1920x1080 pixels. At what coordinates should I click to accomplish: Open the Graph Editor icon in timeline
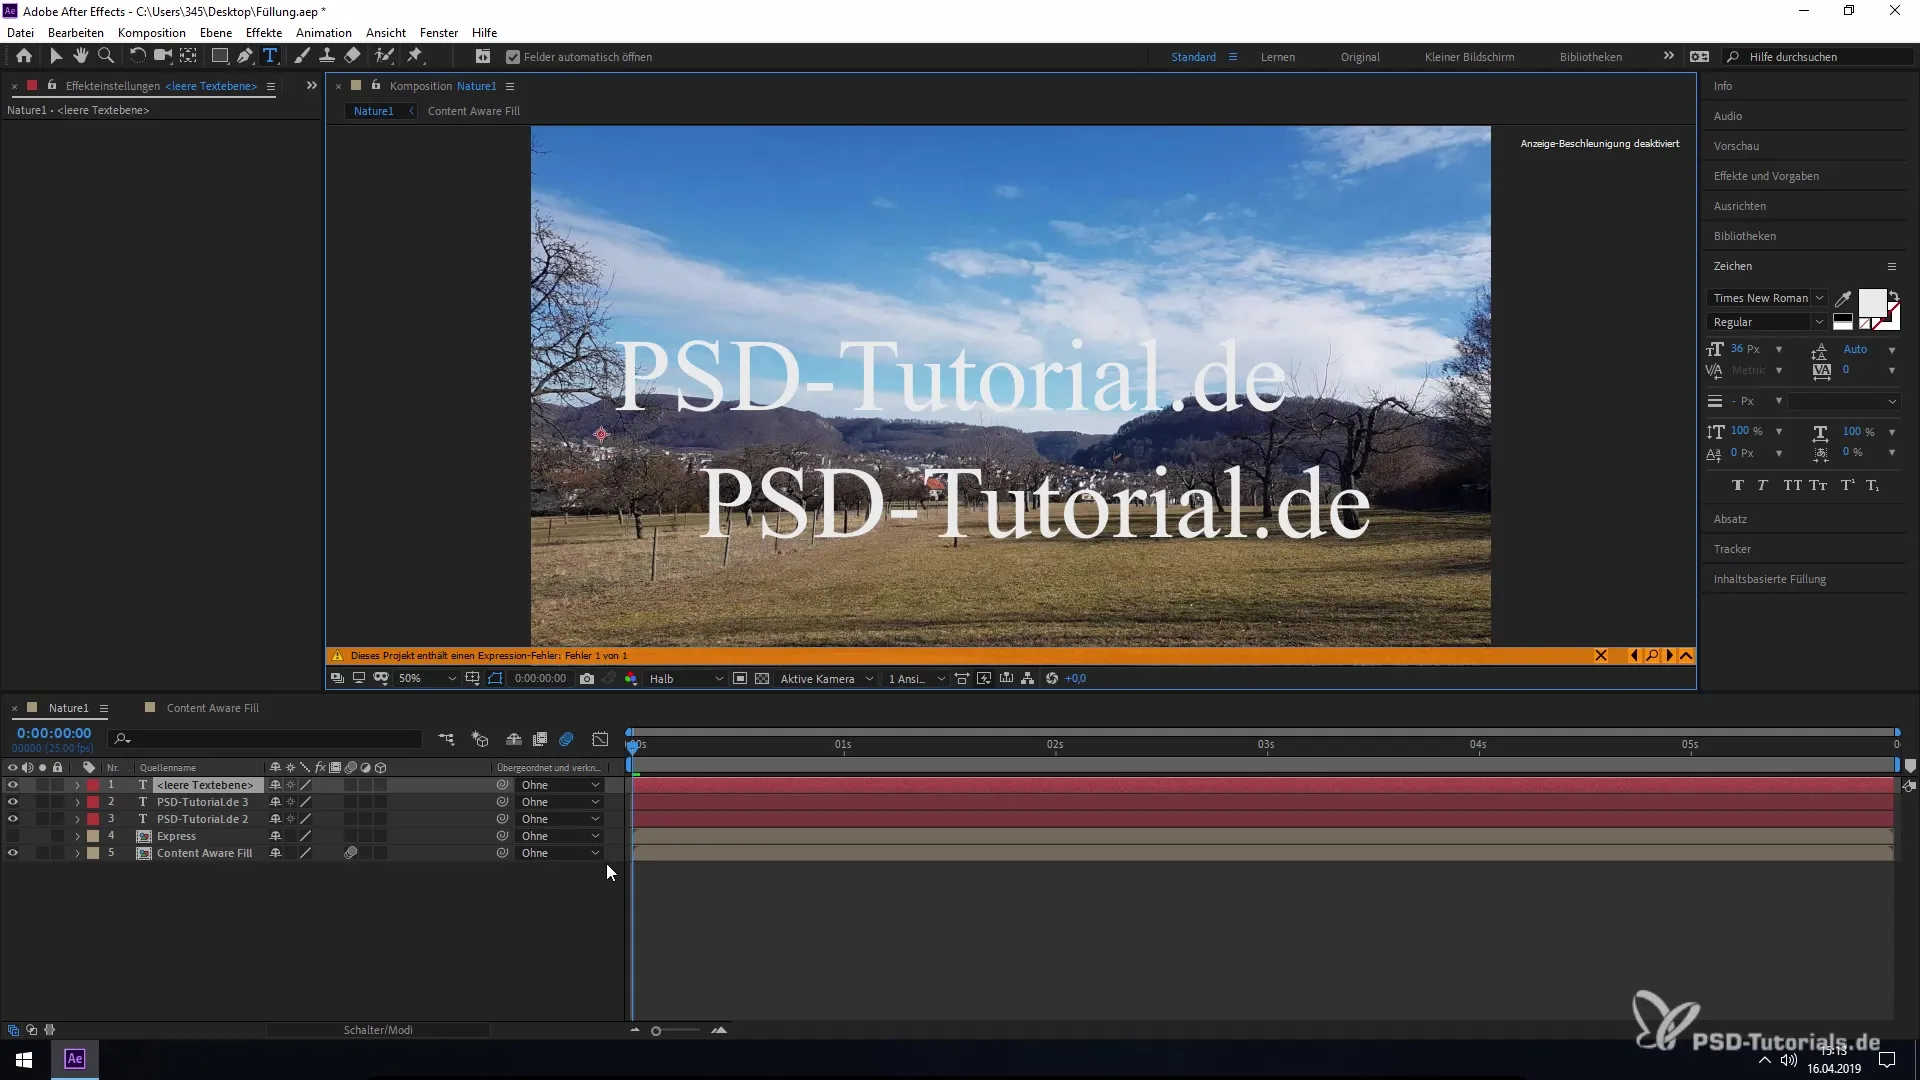click(x=600, y=739)
